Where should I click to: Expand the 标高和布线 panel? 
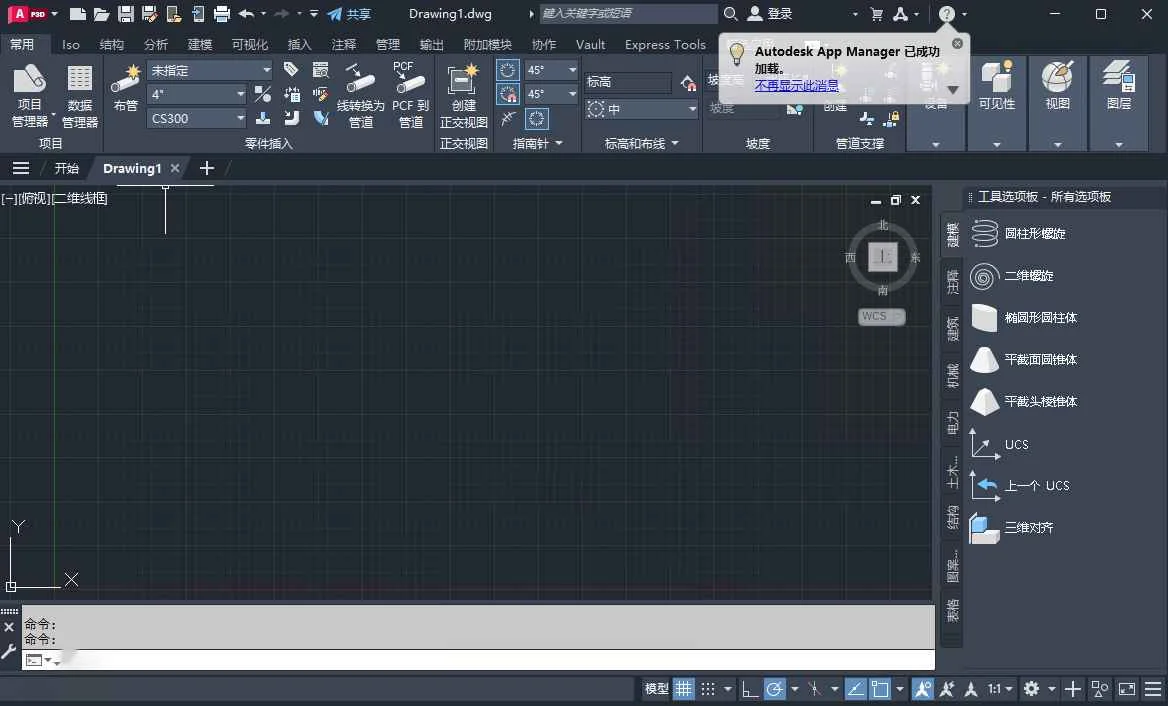pos(641,143)
